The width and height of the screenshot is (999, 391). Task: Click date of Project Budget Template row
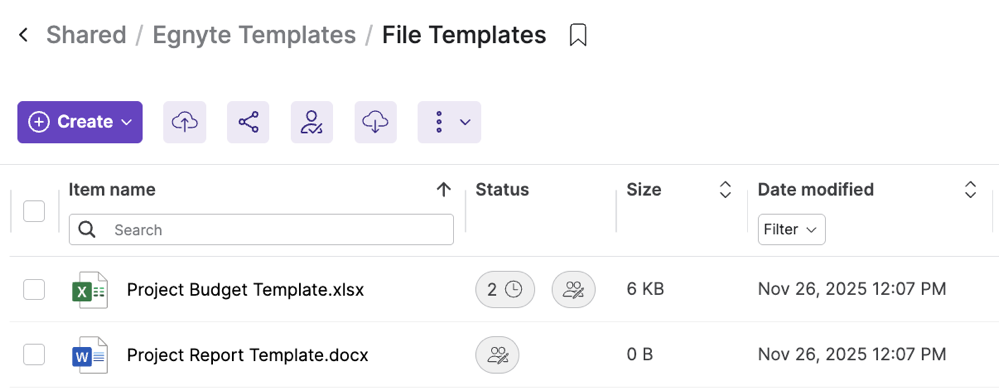pyautogui.click(x=852, y=290)
